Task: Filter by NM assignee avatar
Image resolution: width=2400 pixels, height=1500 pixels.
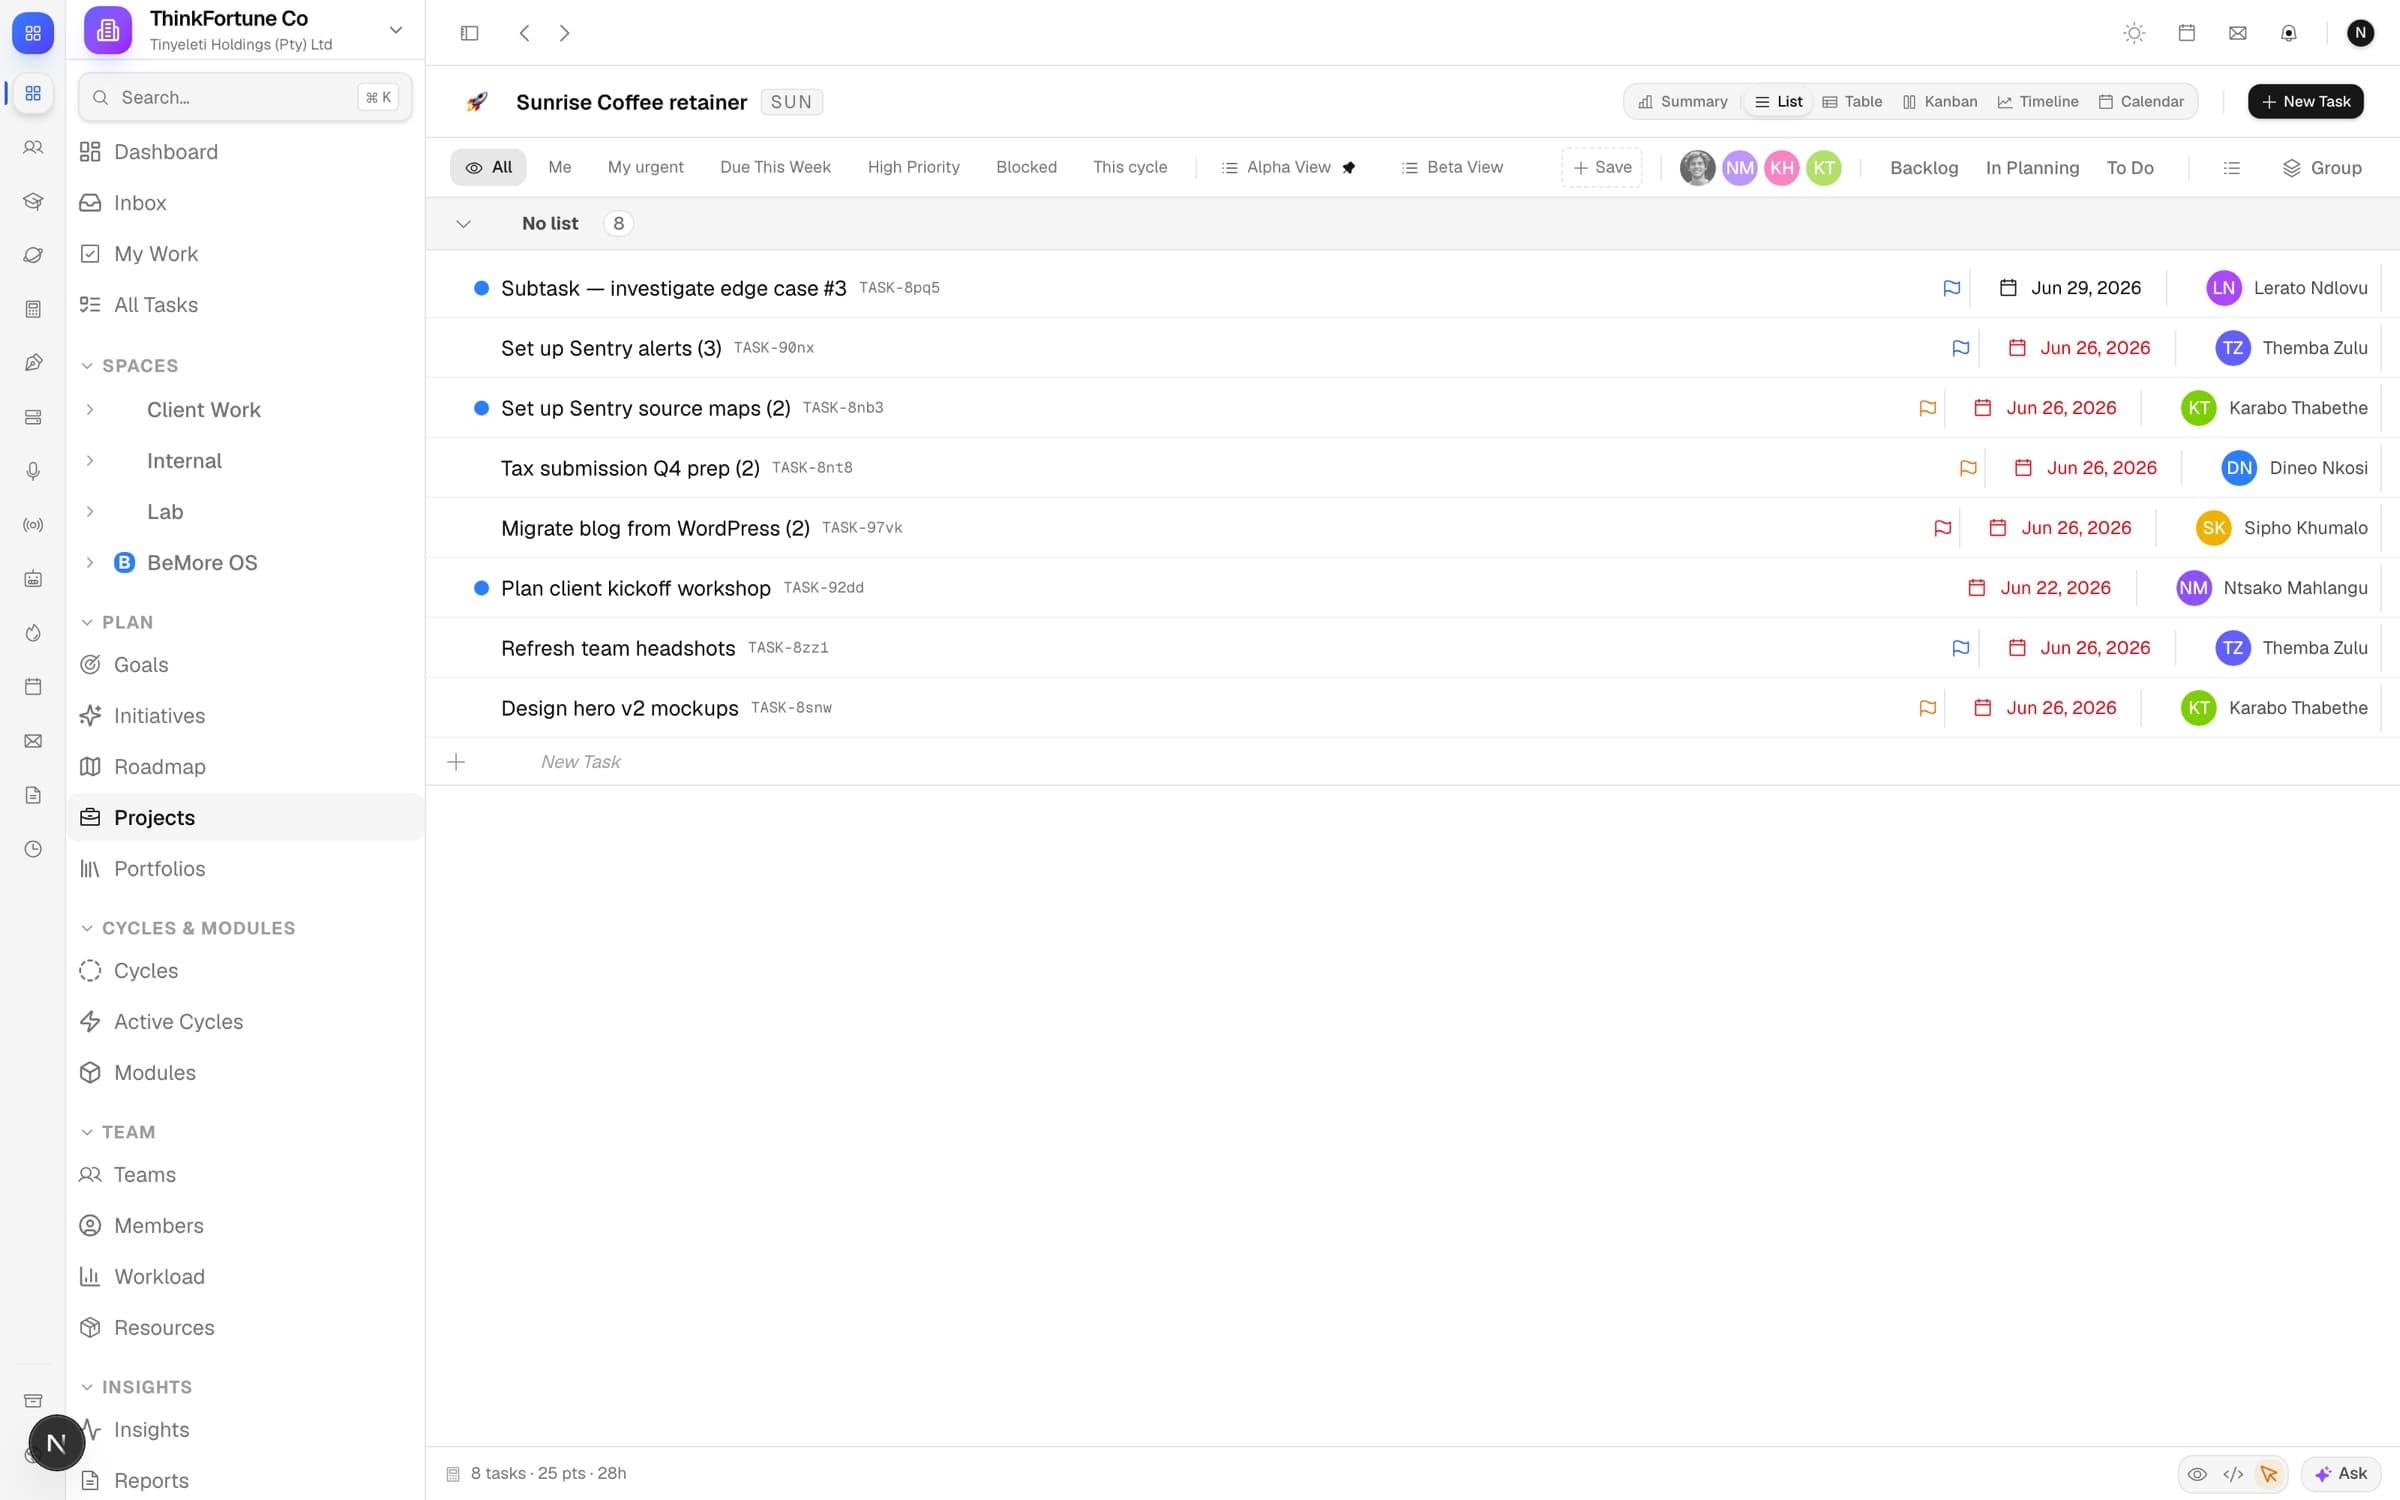Action: 1740,168
